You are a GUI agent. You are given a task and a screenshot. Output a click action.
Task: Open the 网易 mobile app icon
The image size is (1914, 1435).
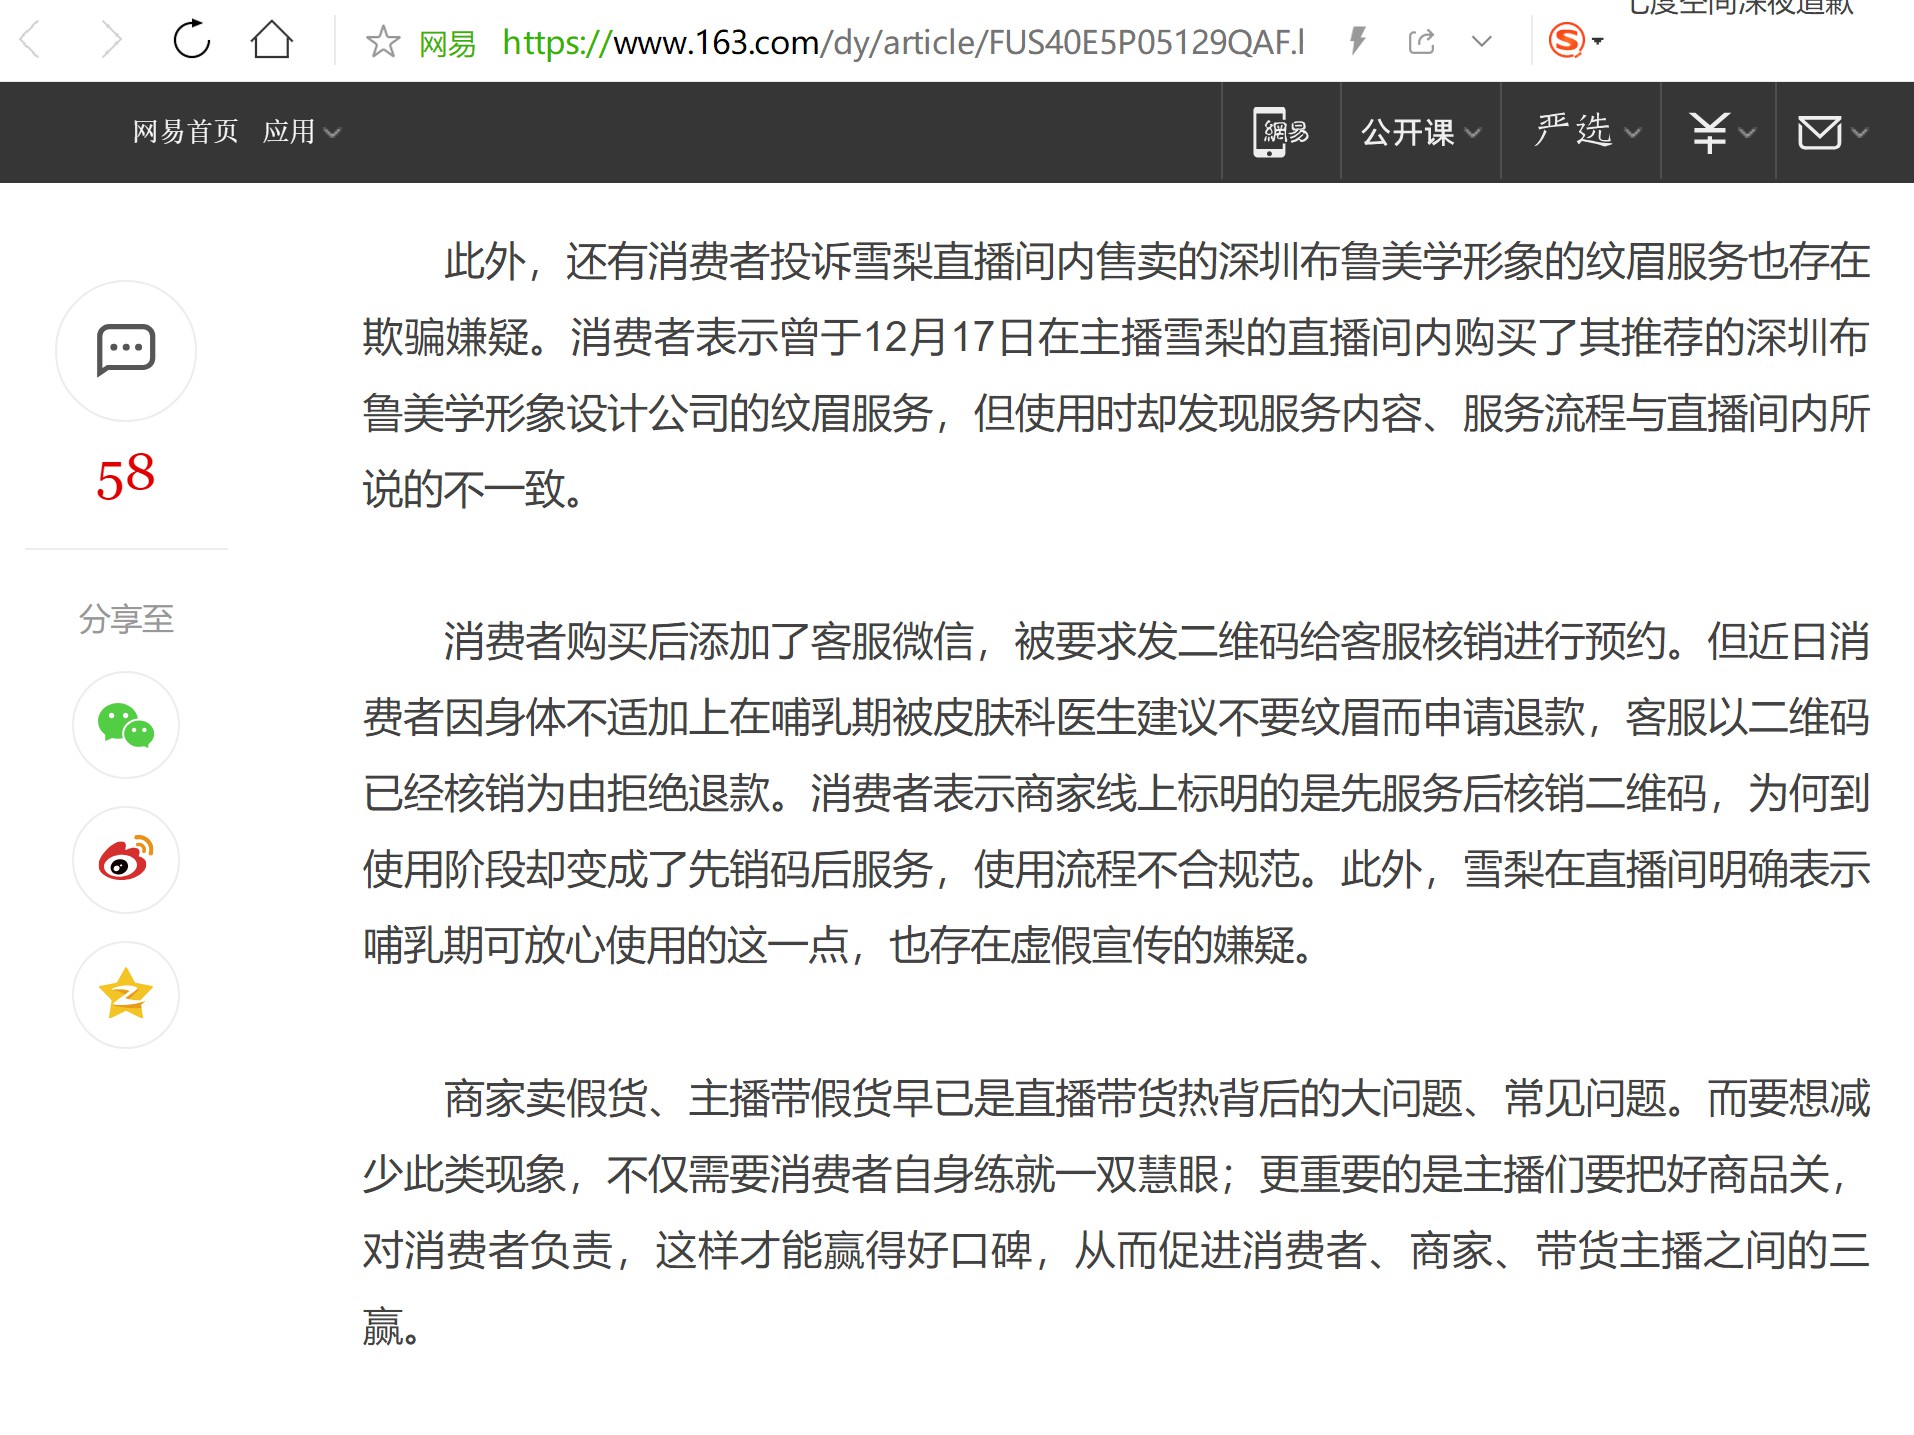coord(1281,132)
